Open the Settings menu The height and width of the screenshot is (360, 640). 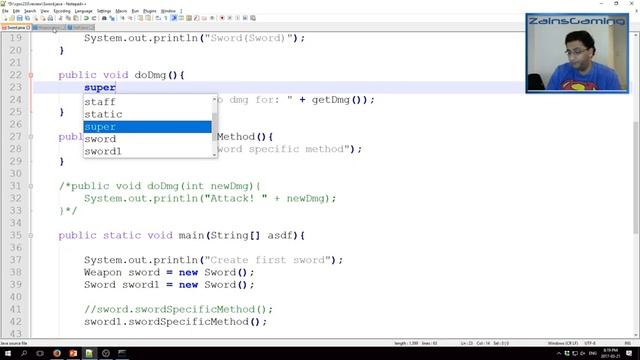(104, 11)
